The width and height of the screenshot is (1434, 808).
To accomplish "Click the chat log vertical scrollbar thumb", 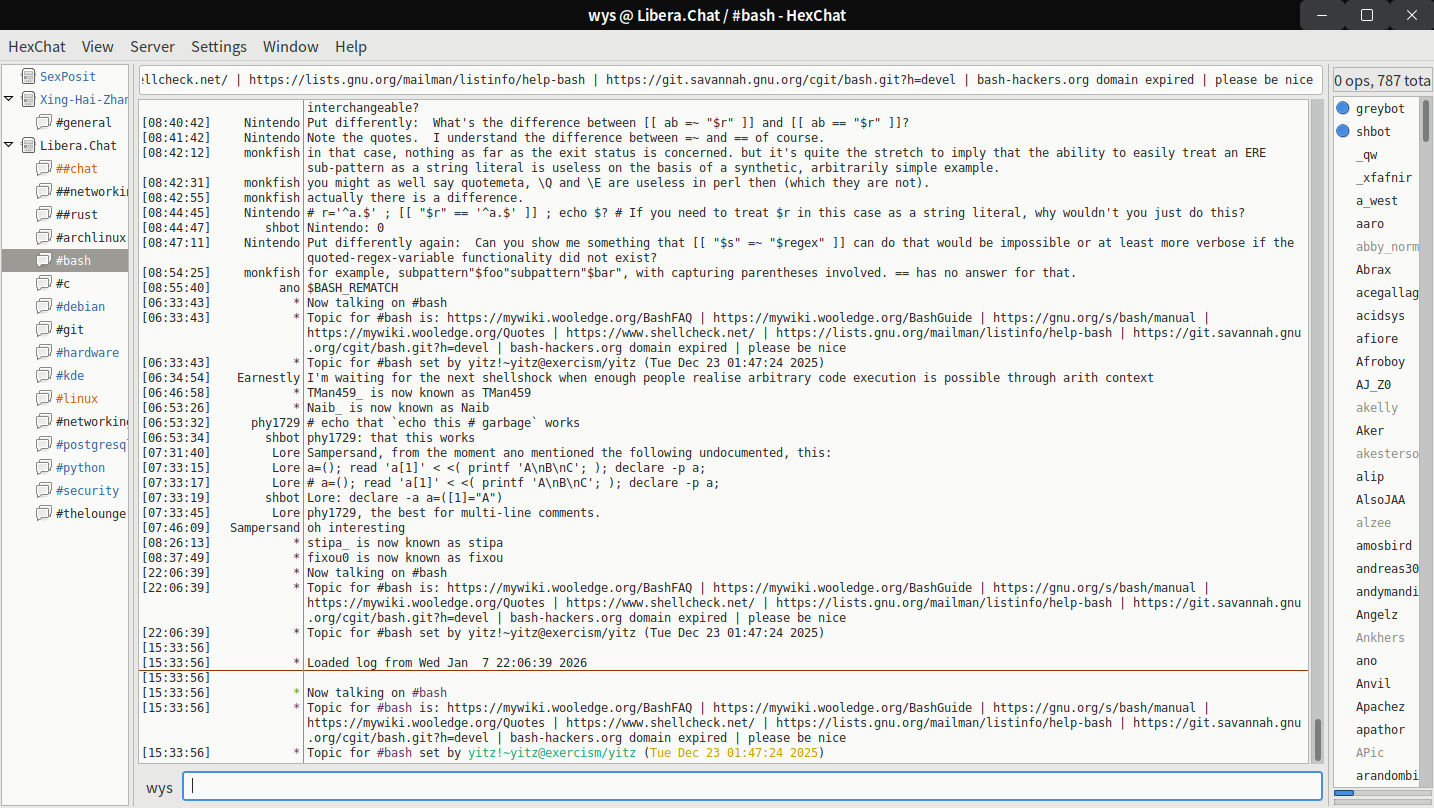I will click(1317, 739).
